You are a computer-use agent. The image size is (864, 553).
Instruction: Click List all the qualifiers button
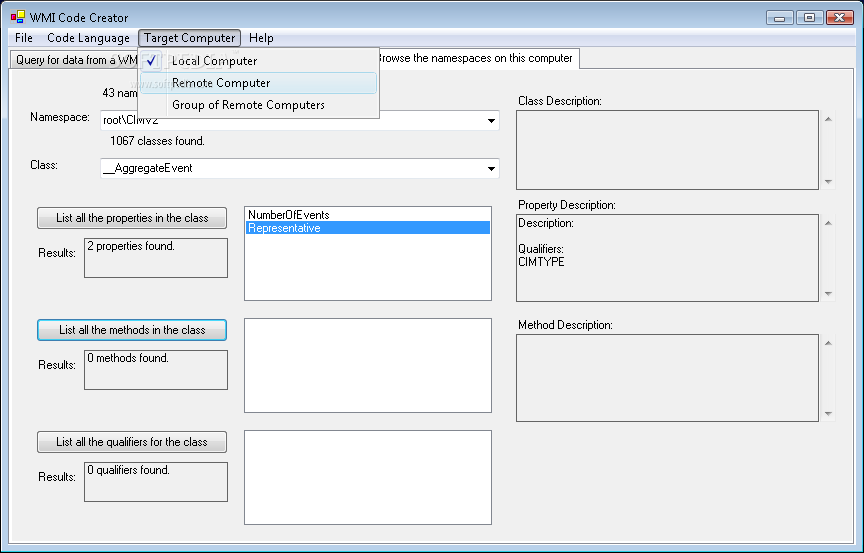132,442
